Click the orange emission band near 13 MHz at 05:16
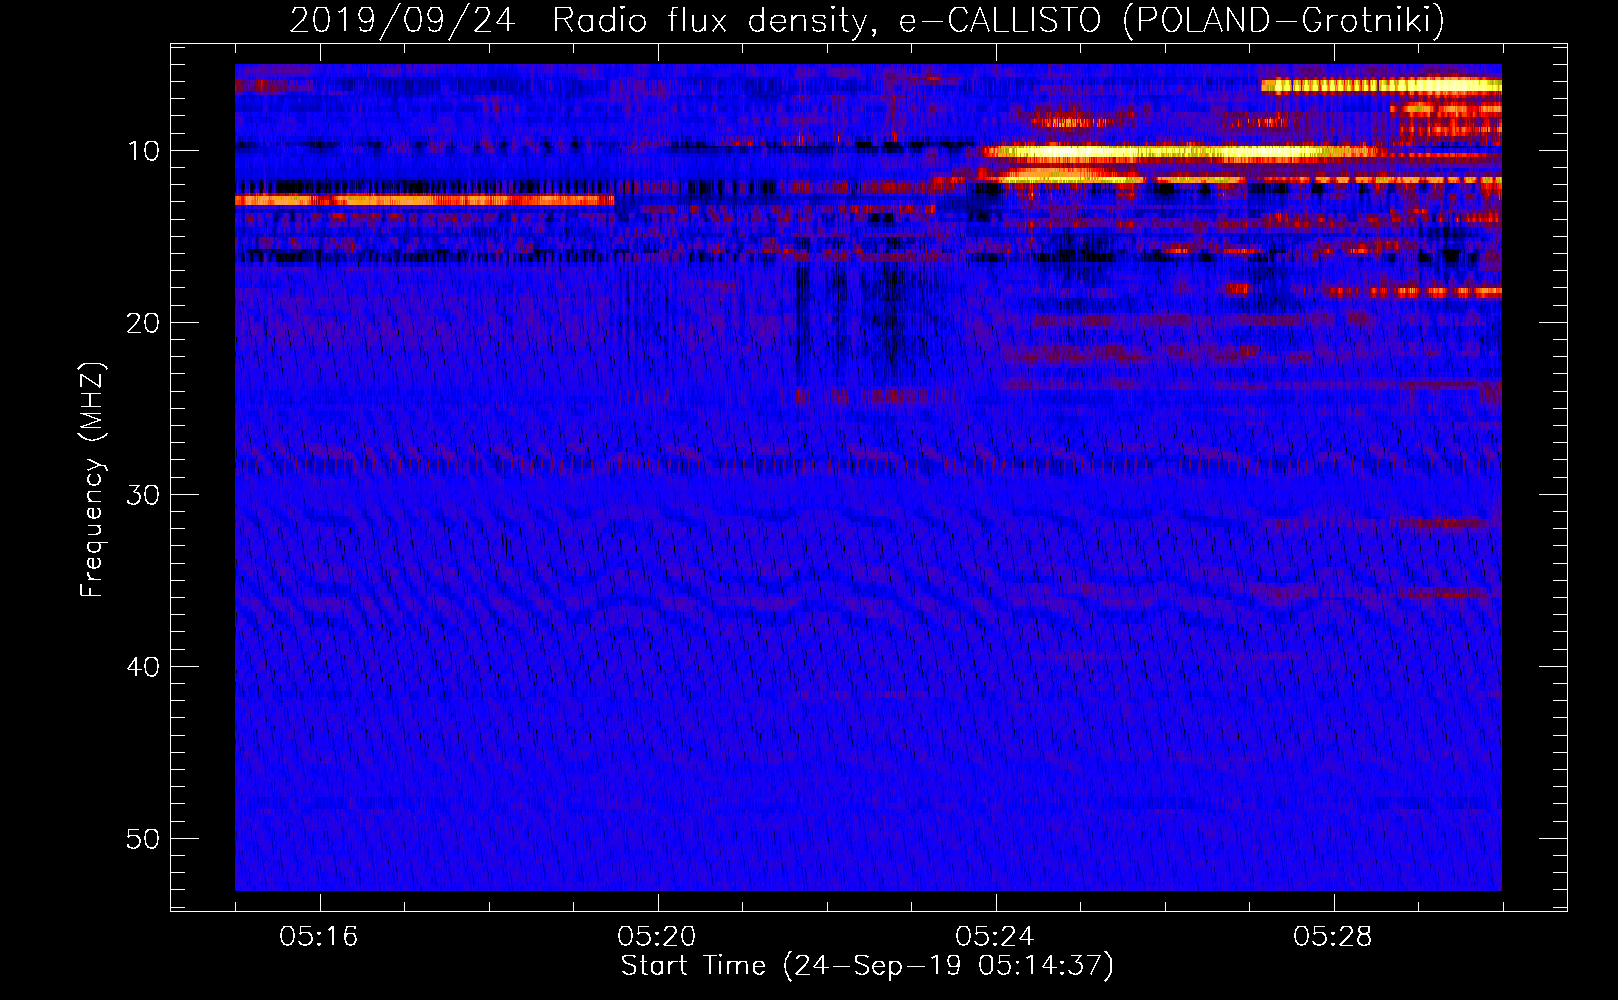The image size is (1618, 1000). [x=424, y=200]
